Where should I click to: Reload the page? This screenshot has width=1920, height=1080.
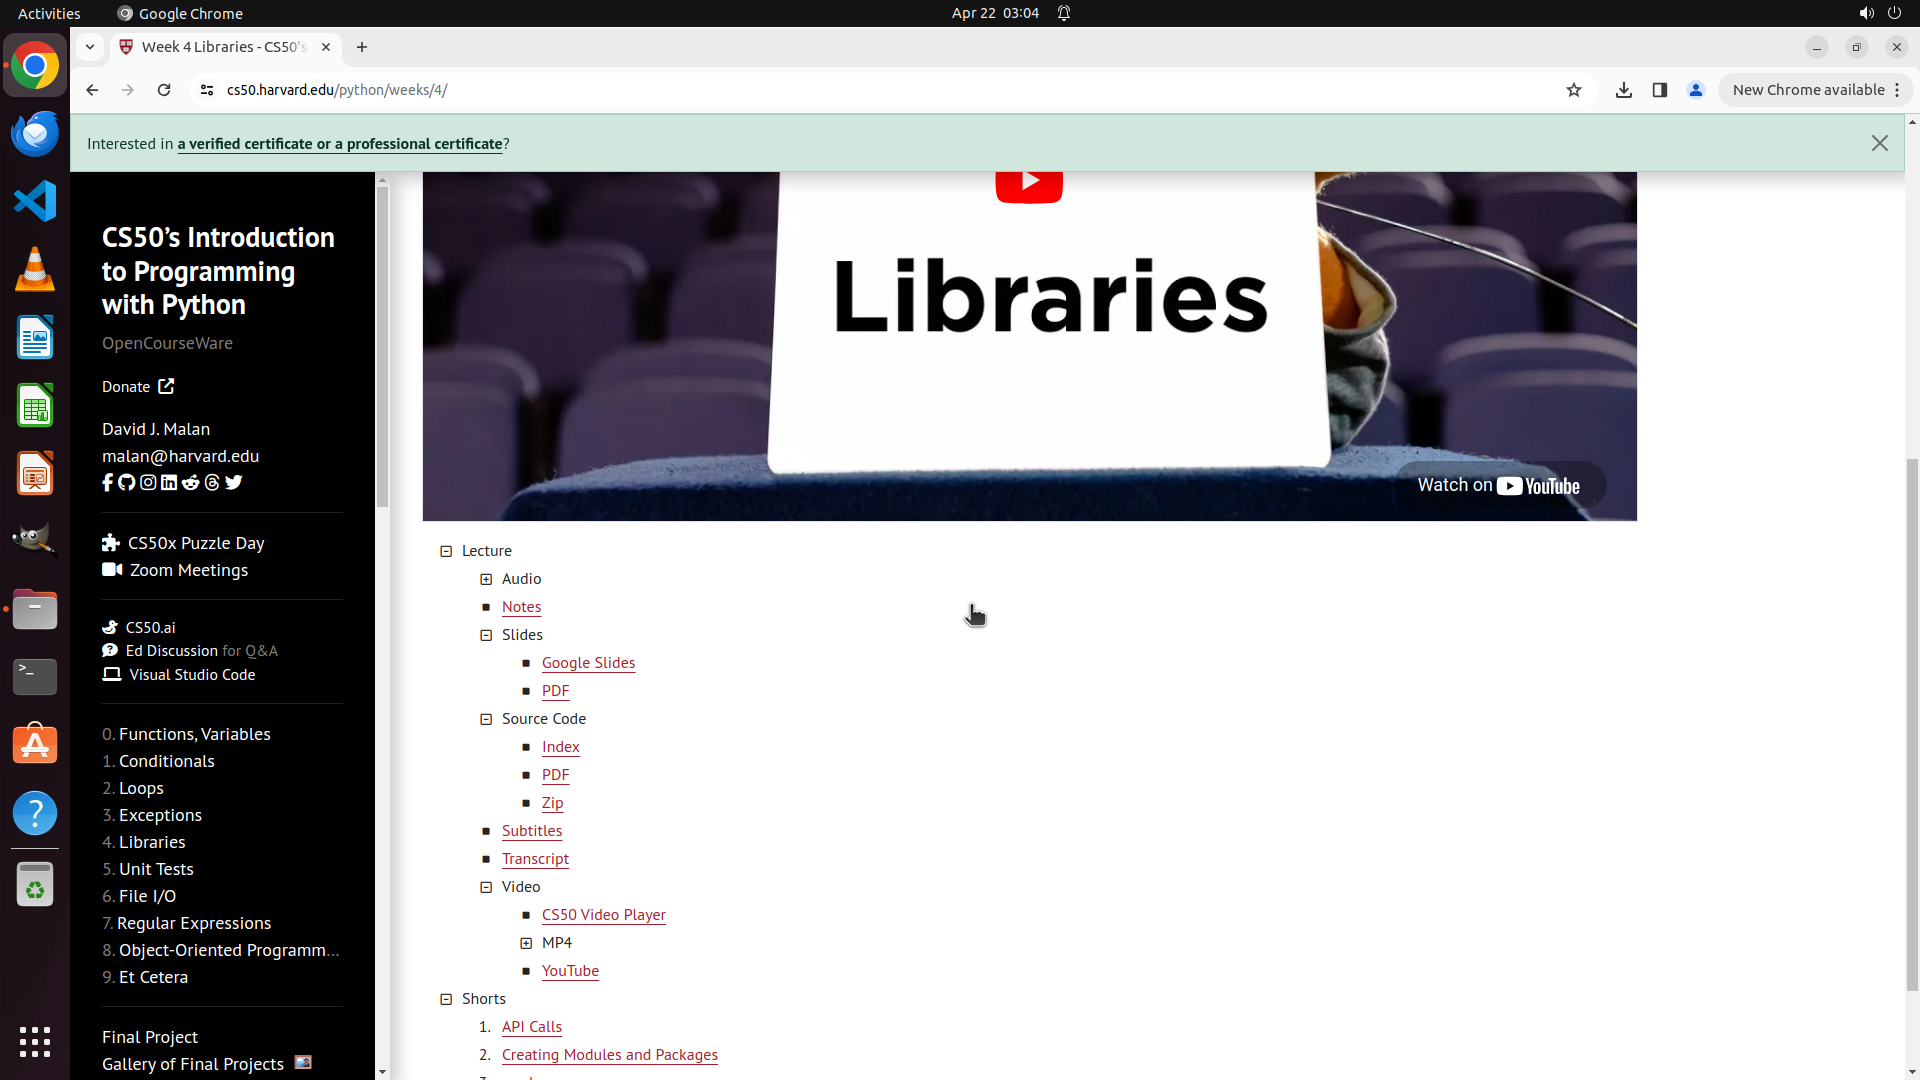point(164,90)
